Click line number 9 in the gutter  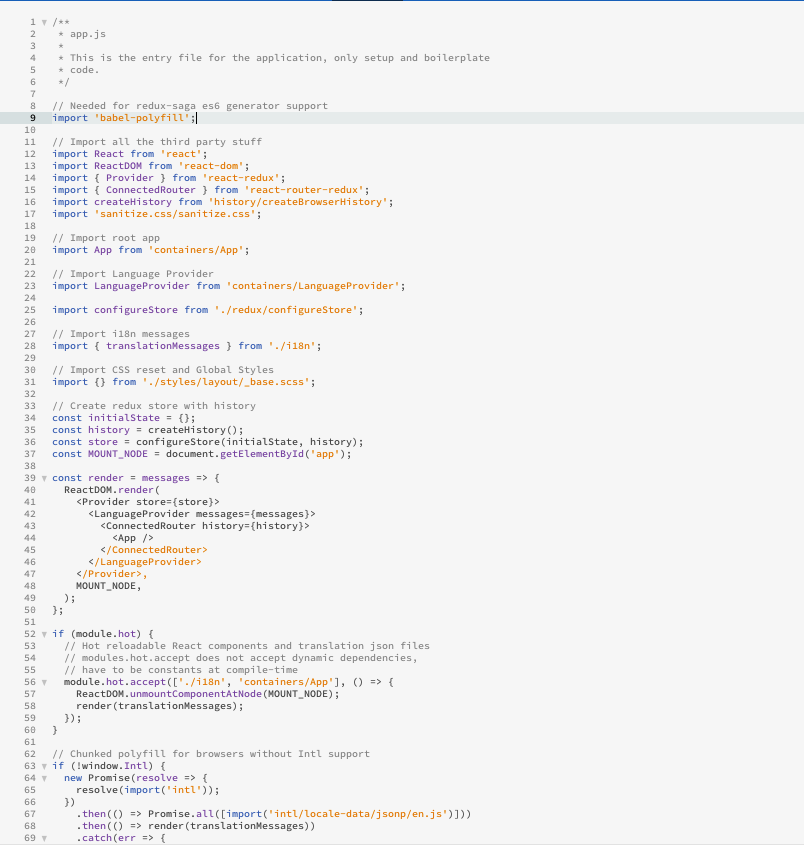click(x=32, y=118)
